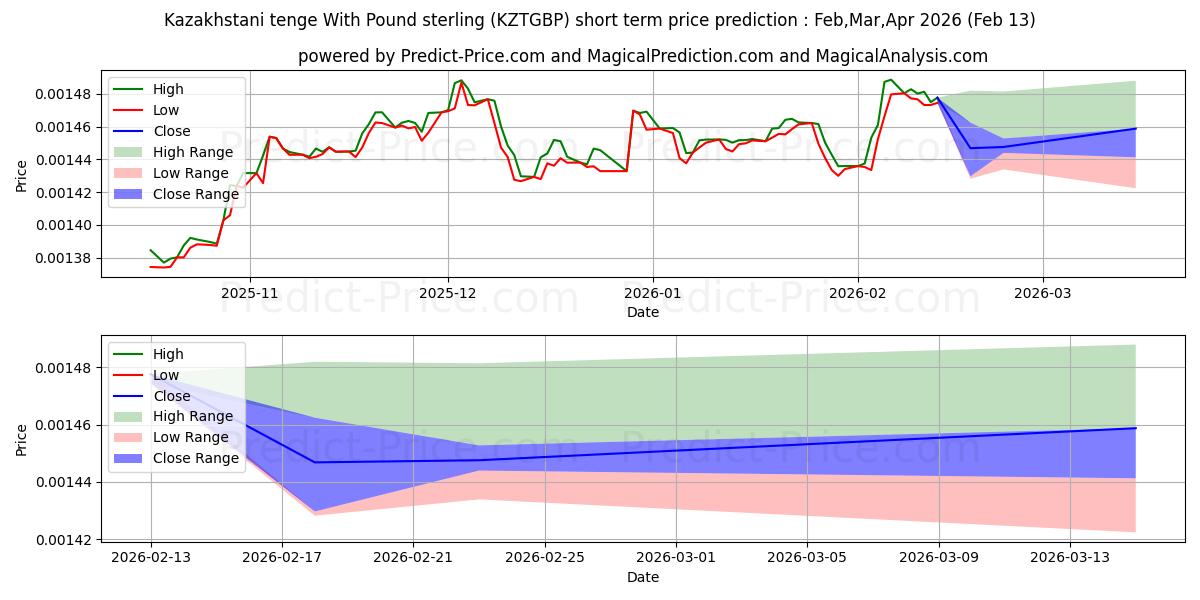Click the Predict-Price.com subtitle text
Image resolution: width=1200 pixels, height=600 pixels.
[642, 57]
